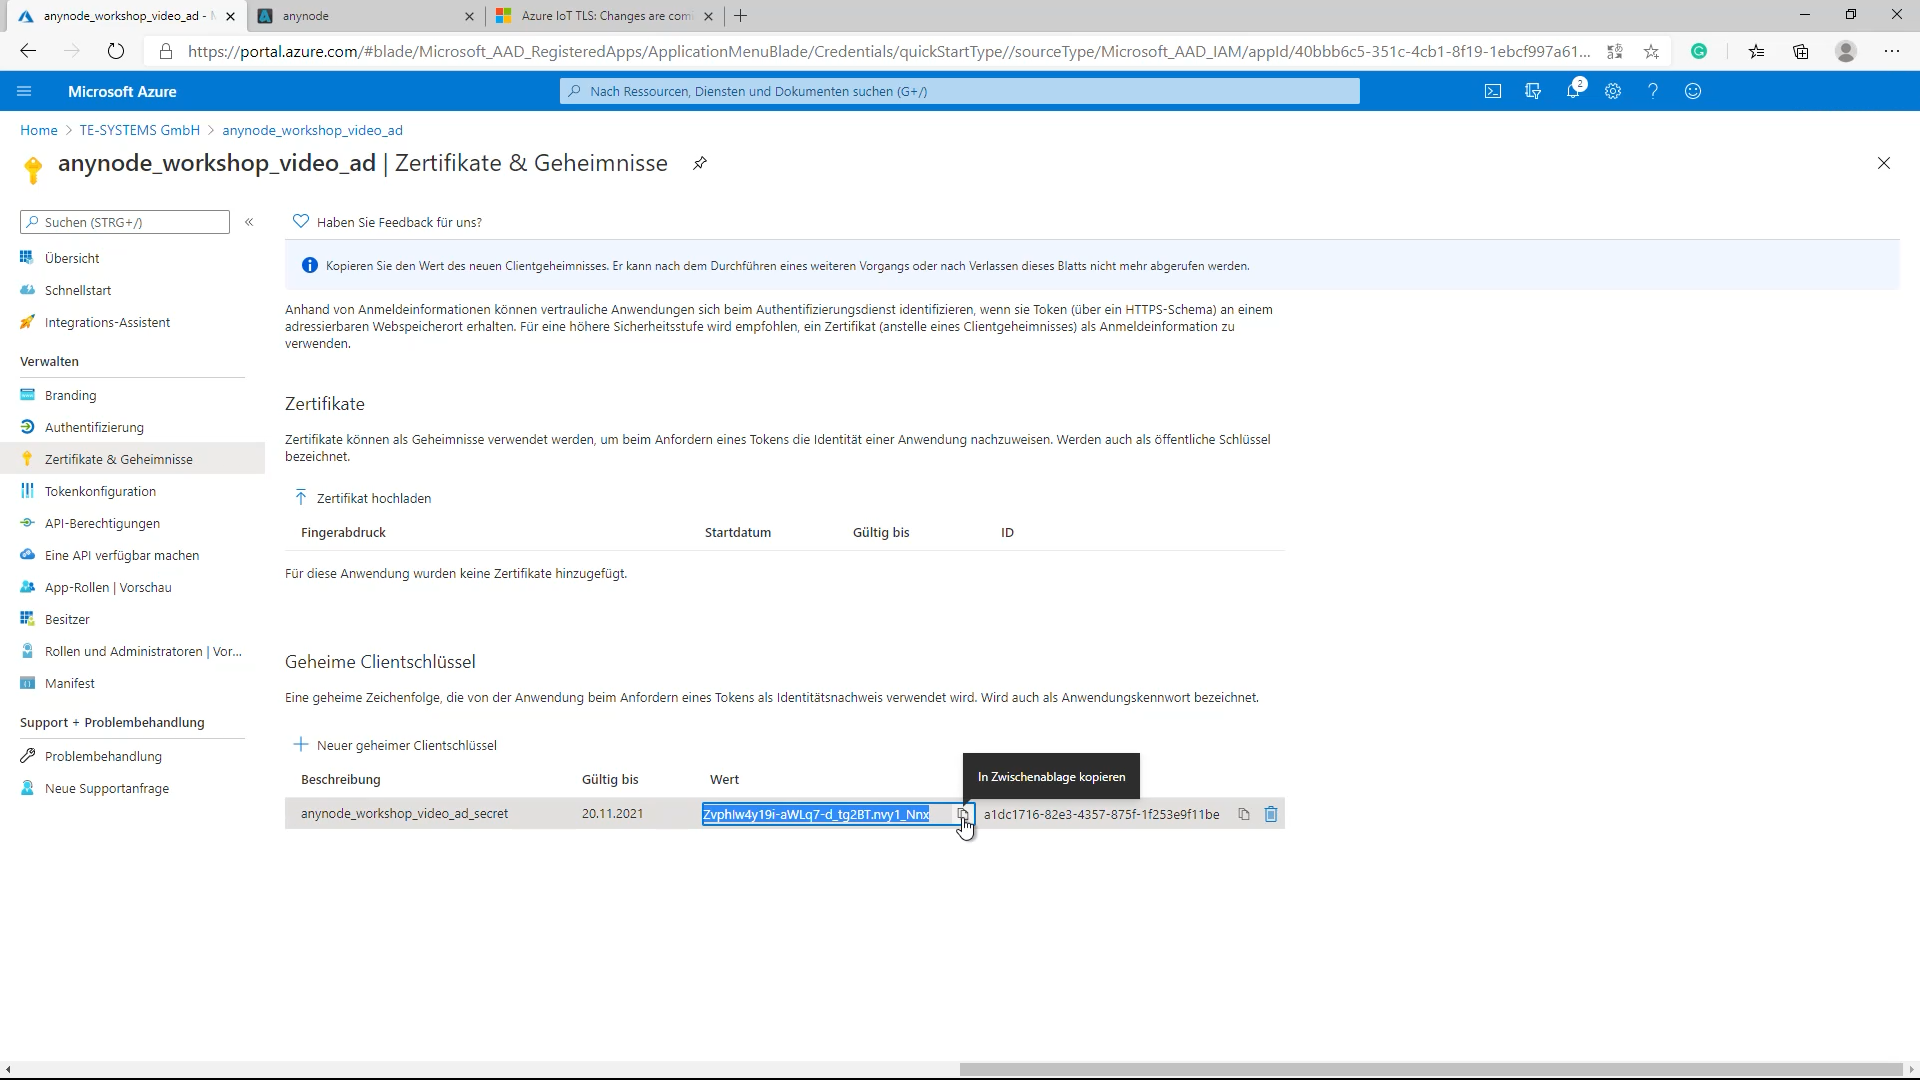1920x1080 pixels.
Task: Open a new browser tab
Action: click(740, 16)
